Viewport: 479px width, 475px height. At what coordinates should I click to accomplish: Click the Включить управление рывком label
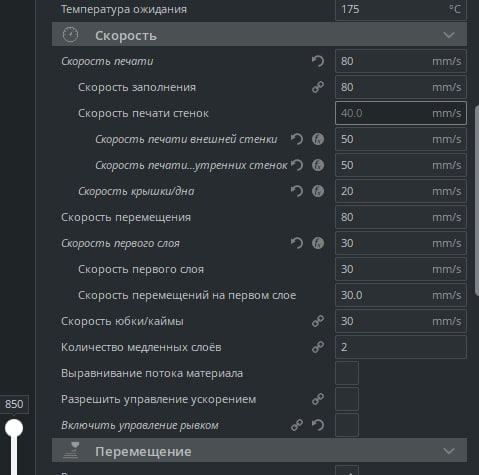[140, 426]
